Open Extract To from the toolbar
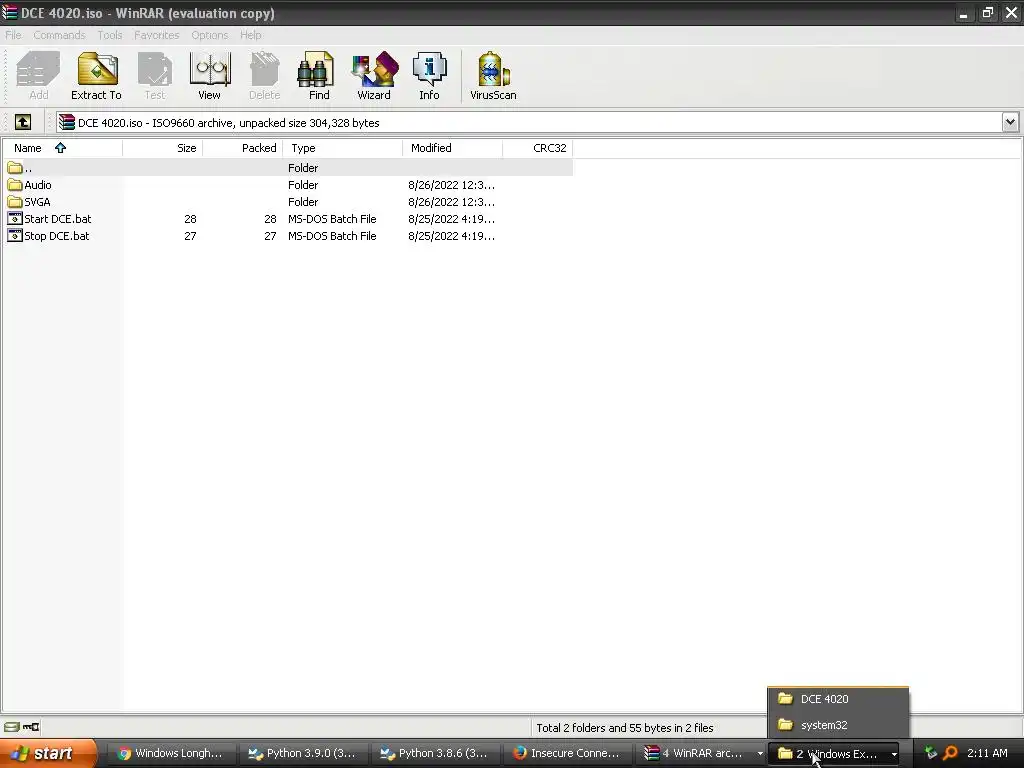Image resolution: width=1024 pixels, height=768 pixels. (x=96, y=75)
